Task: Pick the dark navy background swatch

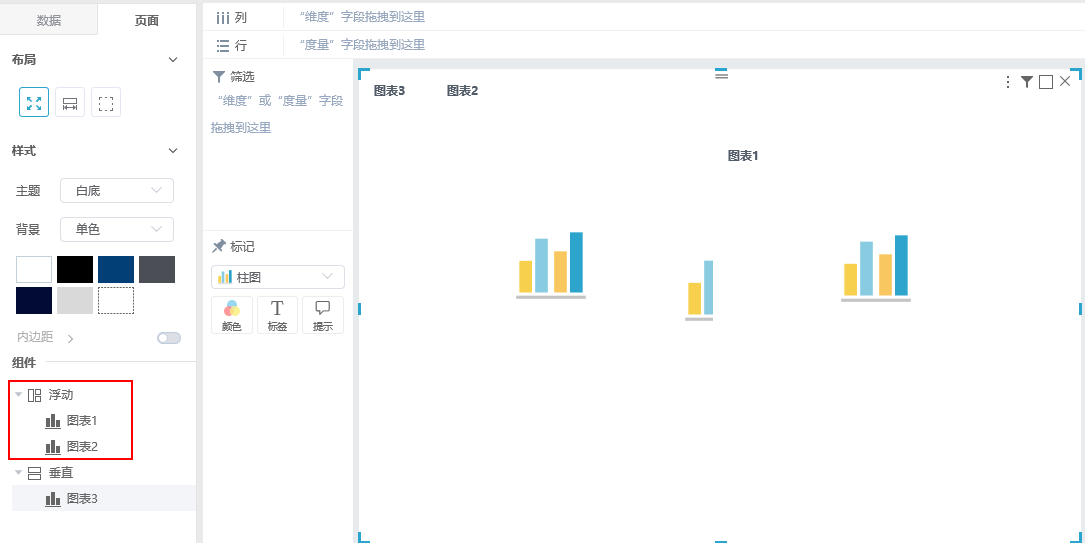Action: 34,301
